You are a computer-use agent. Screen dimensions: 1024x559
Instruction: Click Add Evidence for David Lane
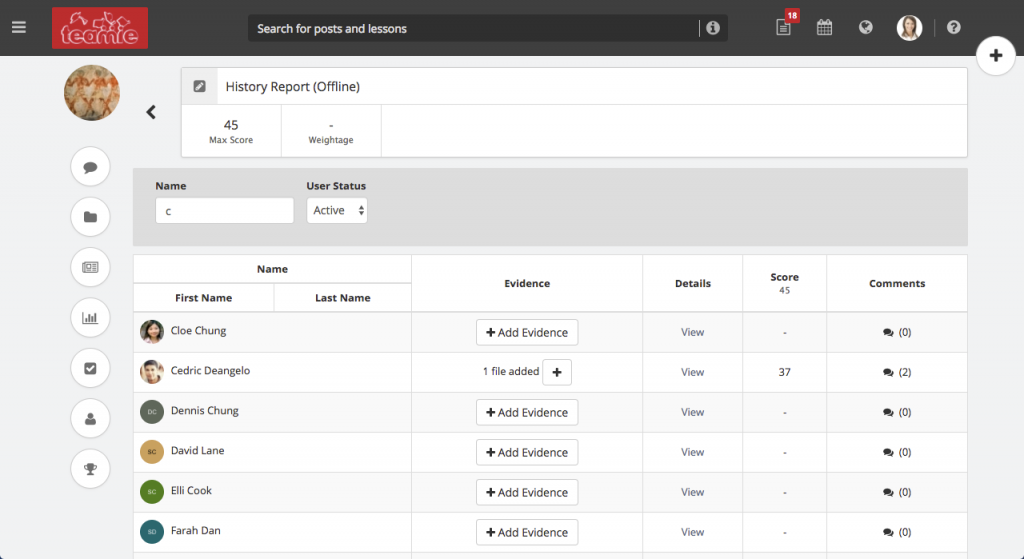coord(527,453)
